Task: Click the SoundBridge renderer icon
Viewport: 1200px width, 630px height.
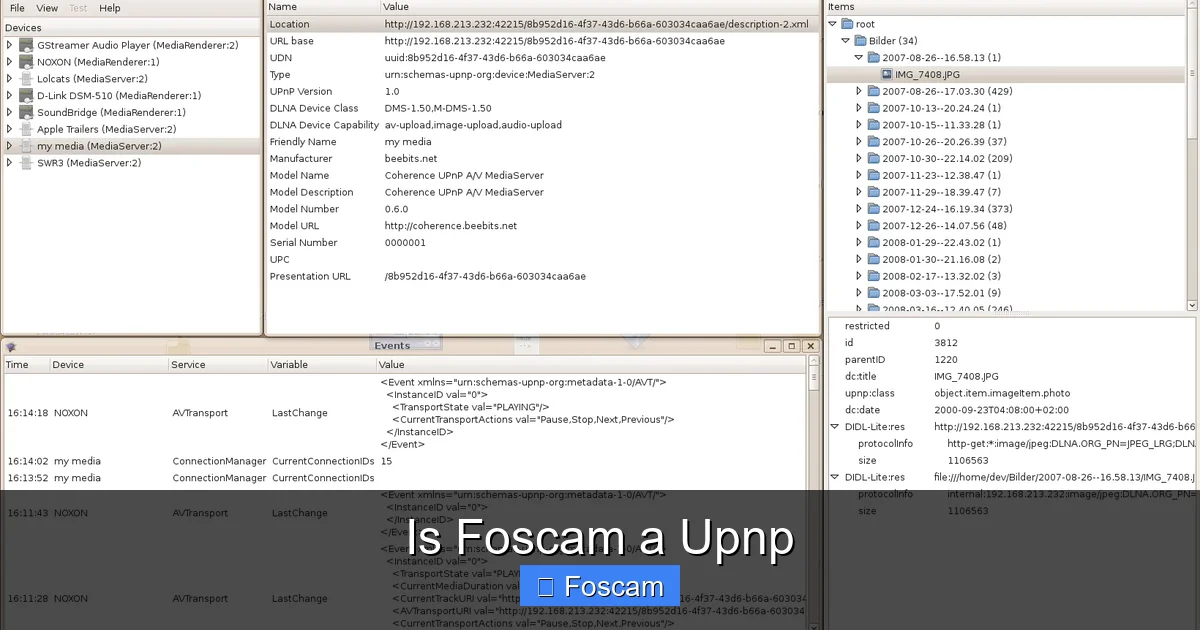Action: click(x=24, y=111)
